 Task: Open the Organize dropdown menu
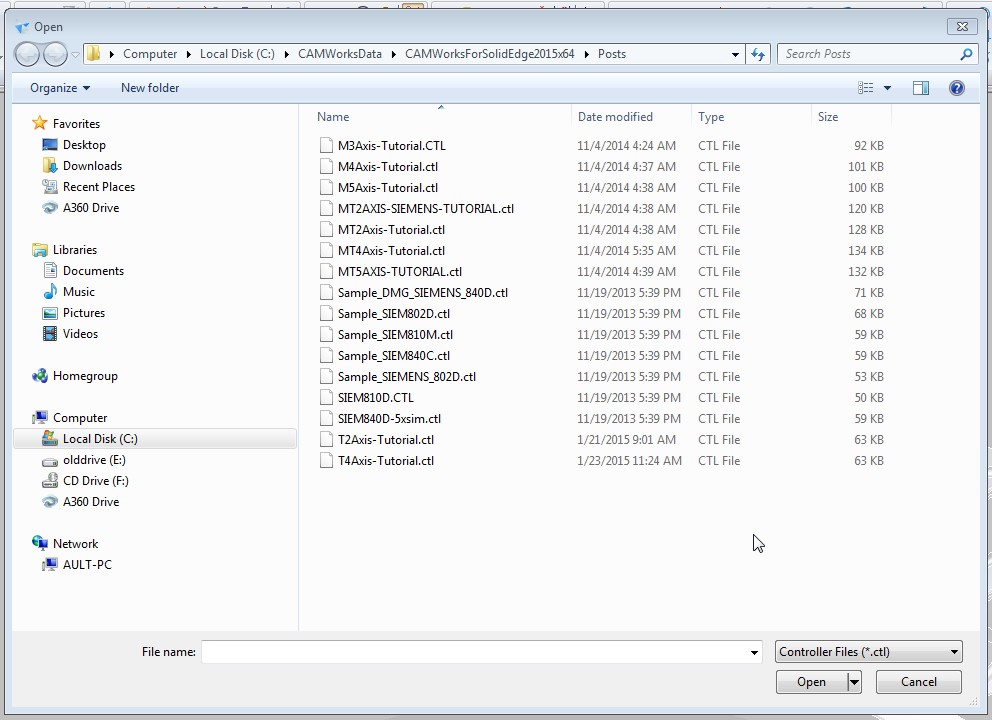point(60,88)
